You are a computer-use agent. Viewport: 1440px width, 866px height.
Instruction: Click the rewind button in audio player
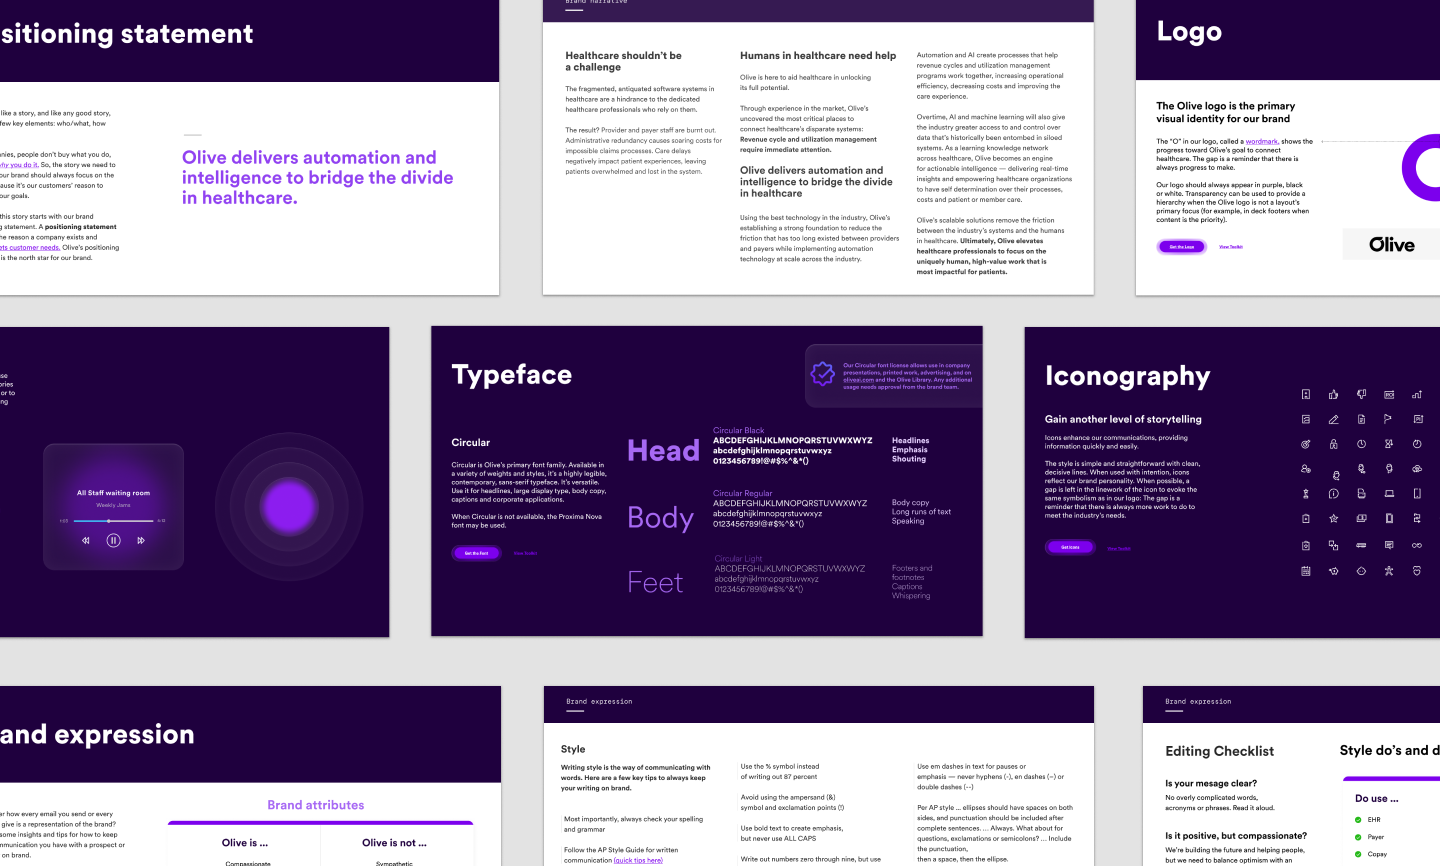(x=85, y=540)
